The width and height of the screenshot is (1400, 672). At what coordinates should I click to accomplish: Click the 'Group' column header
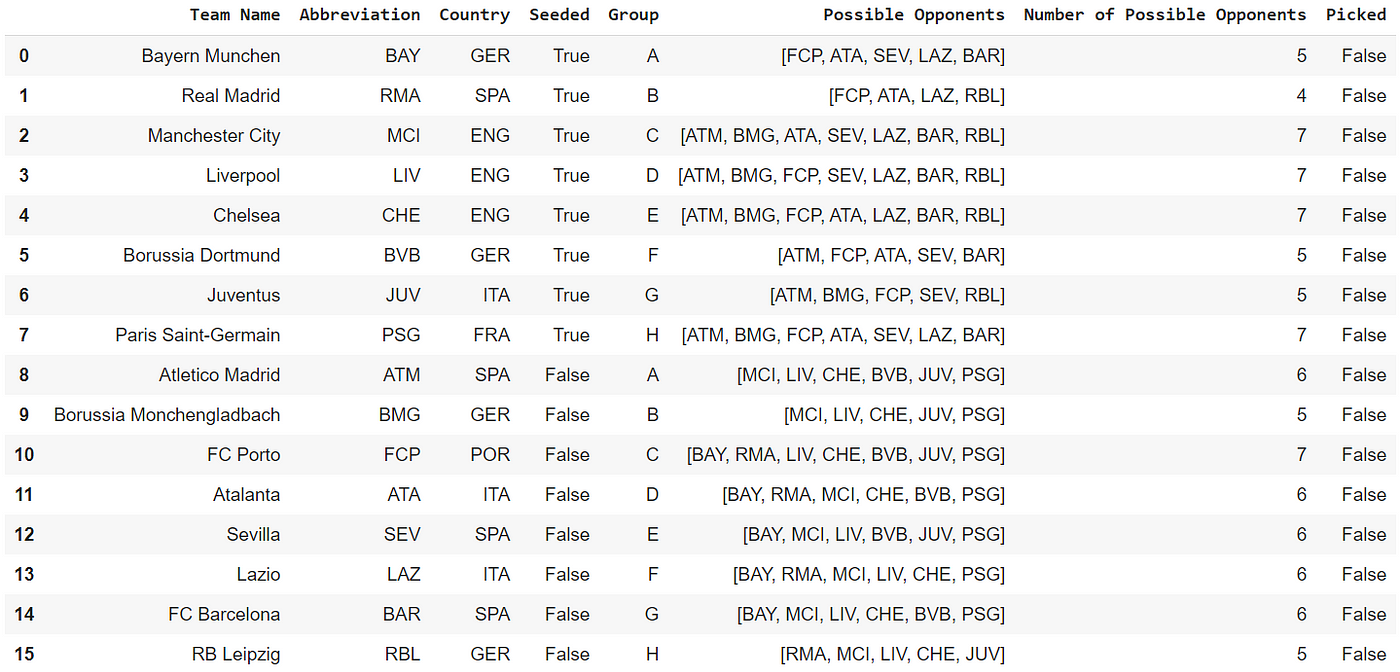point(633,15)
